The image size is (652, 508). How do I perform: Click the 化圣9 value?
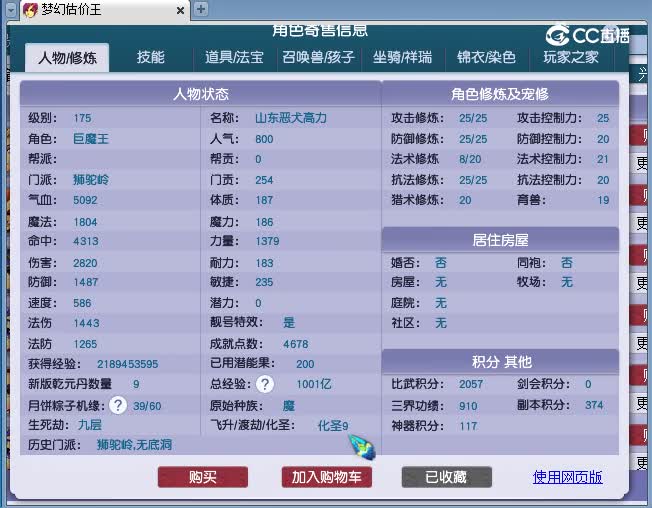[333, 426]
